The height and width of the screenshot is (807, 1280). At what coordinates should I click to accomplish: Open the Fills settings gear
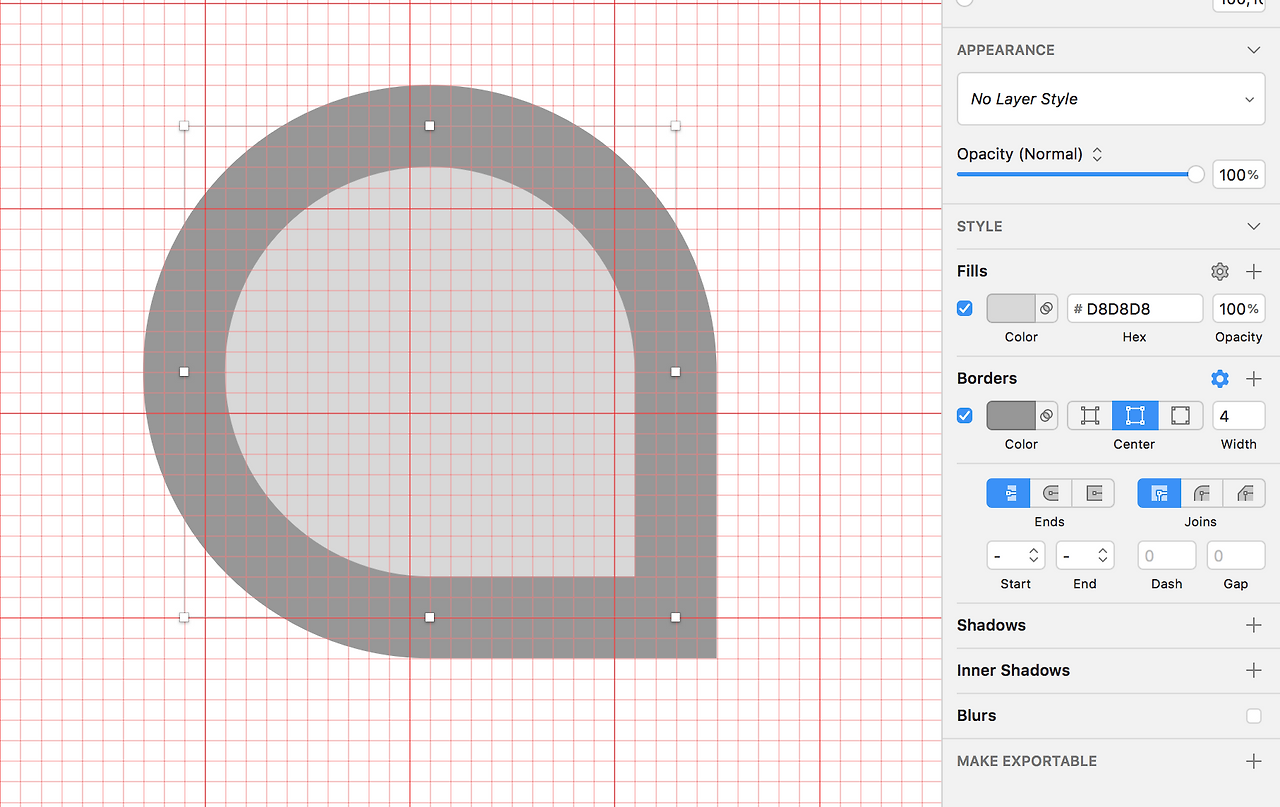tap(1219, 271)
